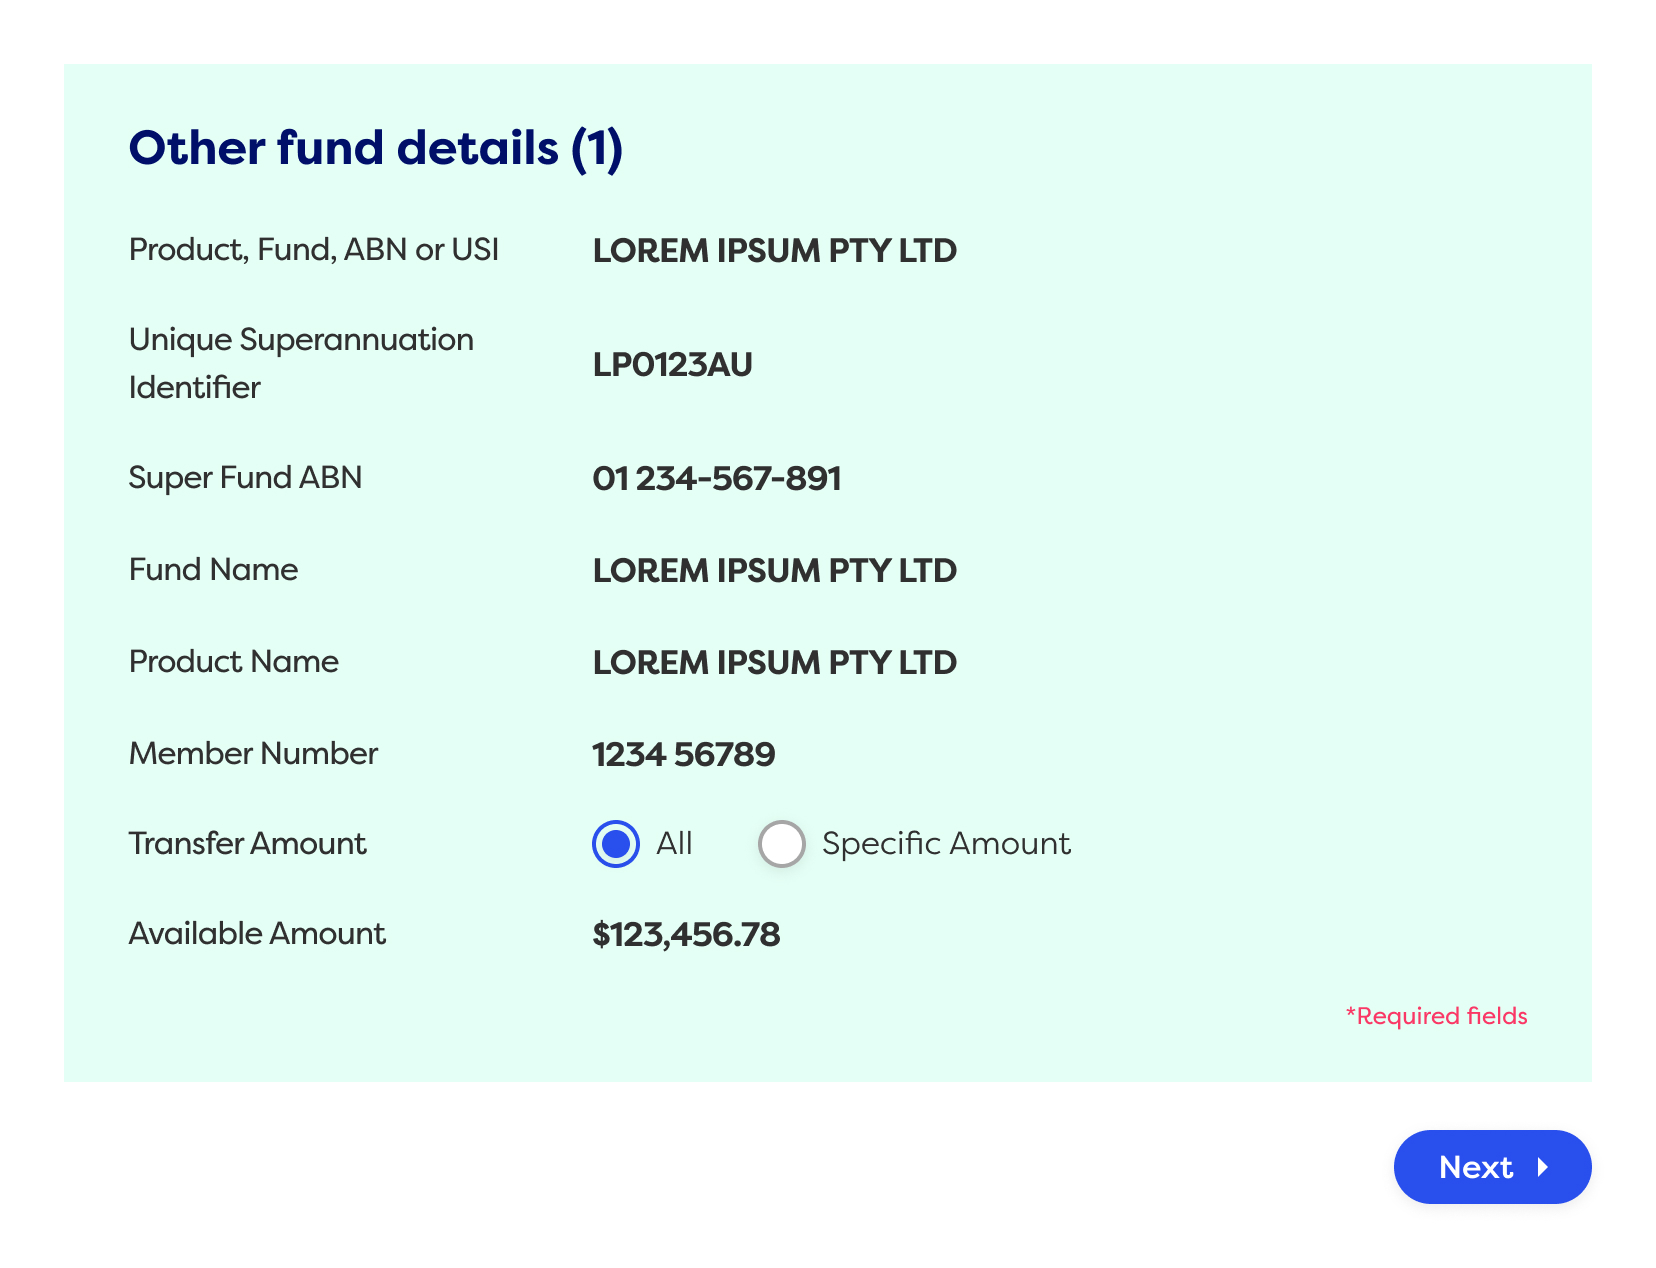This screenshot has width=1656, height=1268.
Task: Click the Next button
Action: tap(1492, 1167)
